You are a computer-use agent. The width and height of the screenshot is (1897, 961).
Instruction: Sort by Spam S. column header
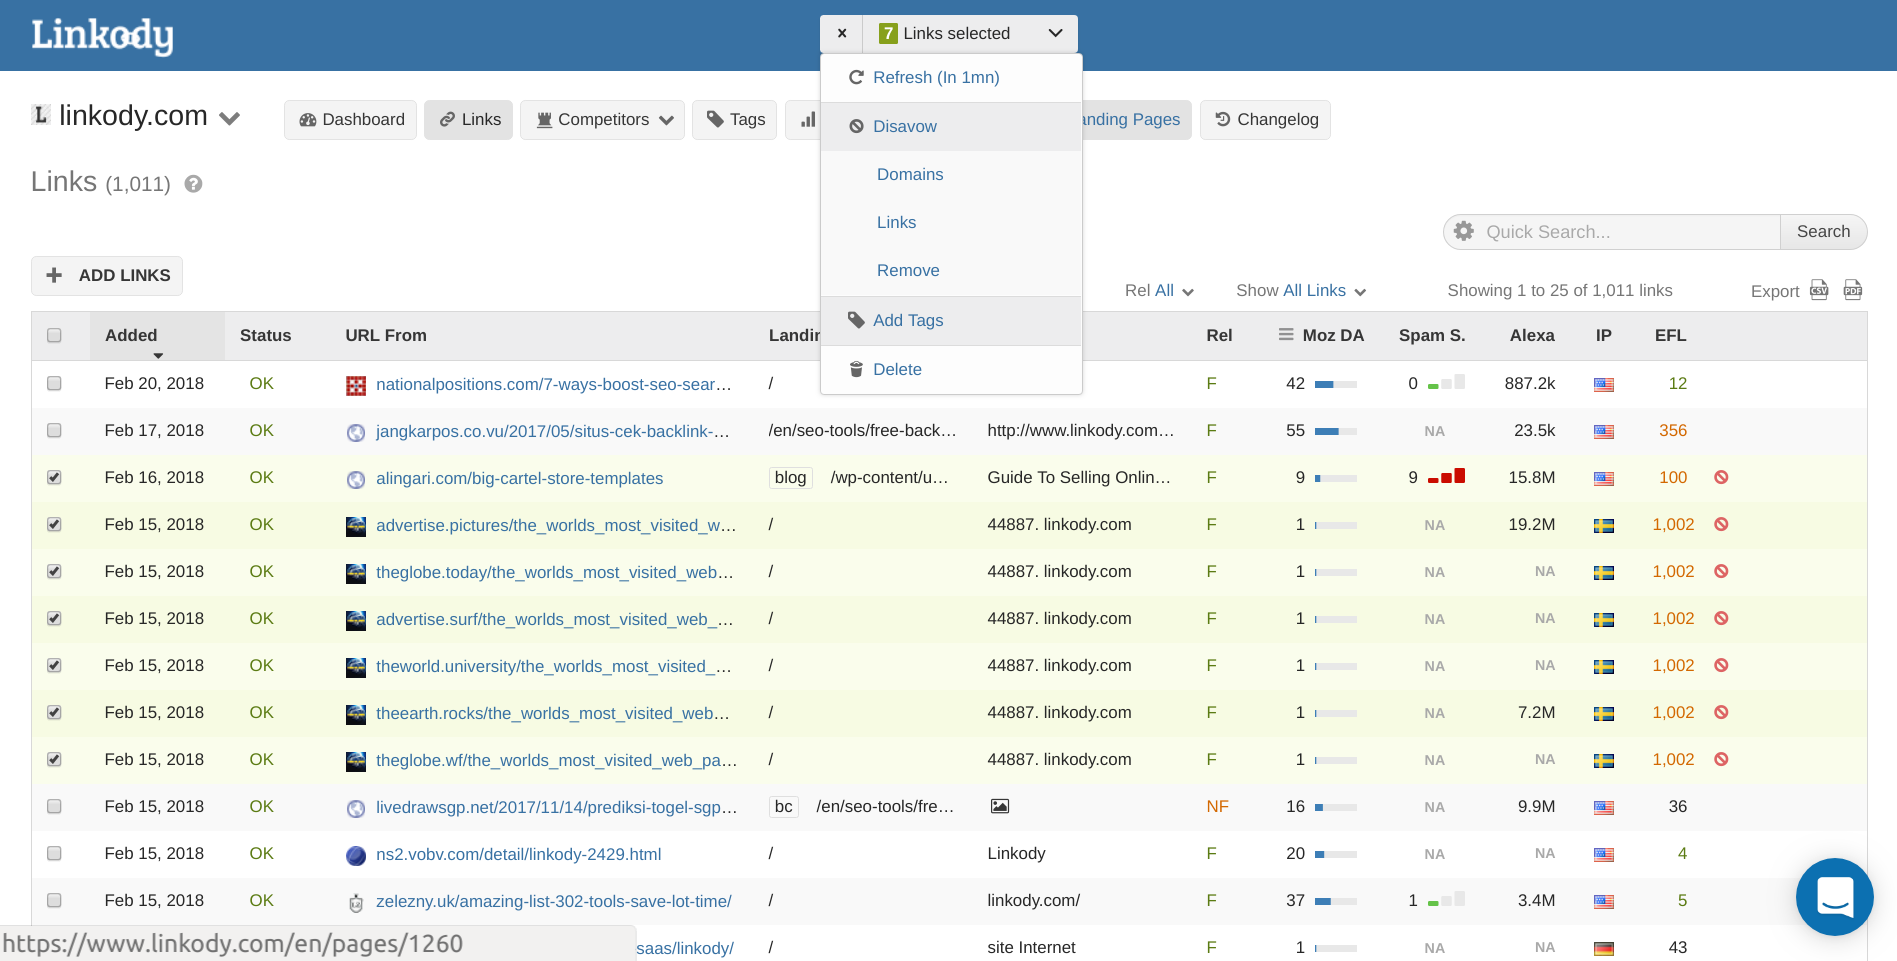point(1432,335)
